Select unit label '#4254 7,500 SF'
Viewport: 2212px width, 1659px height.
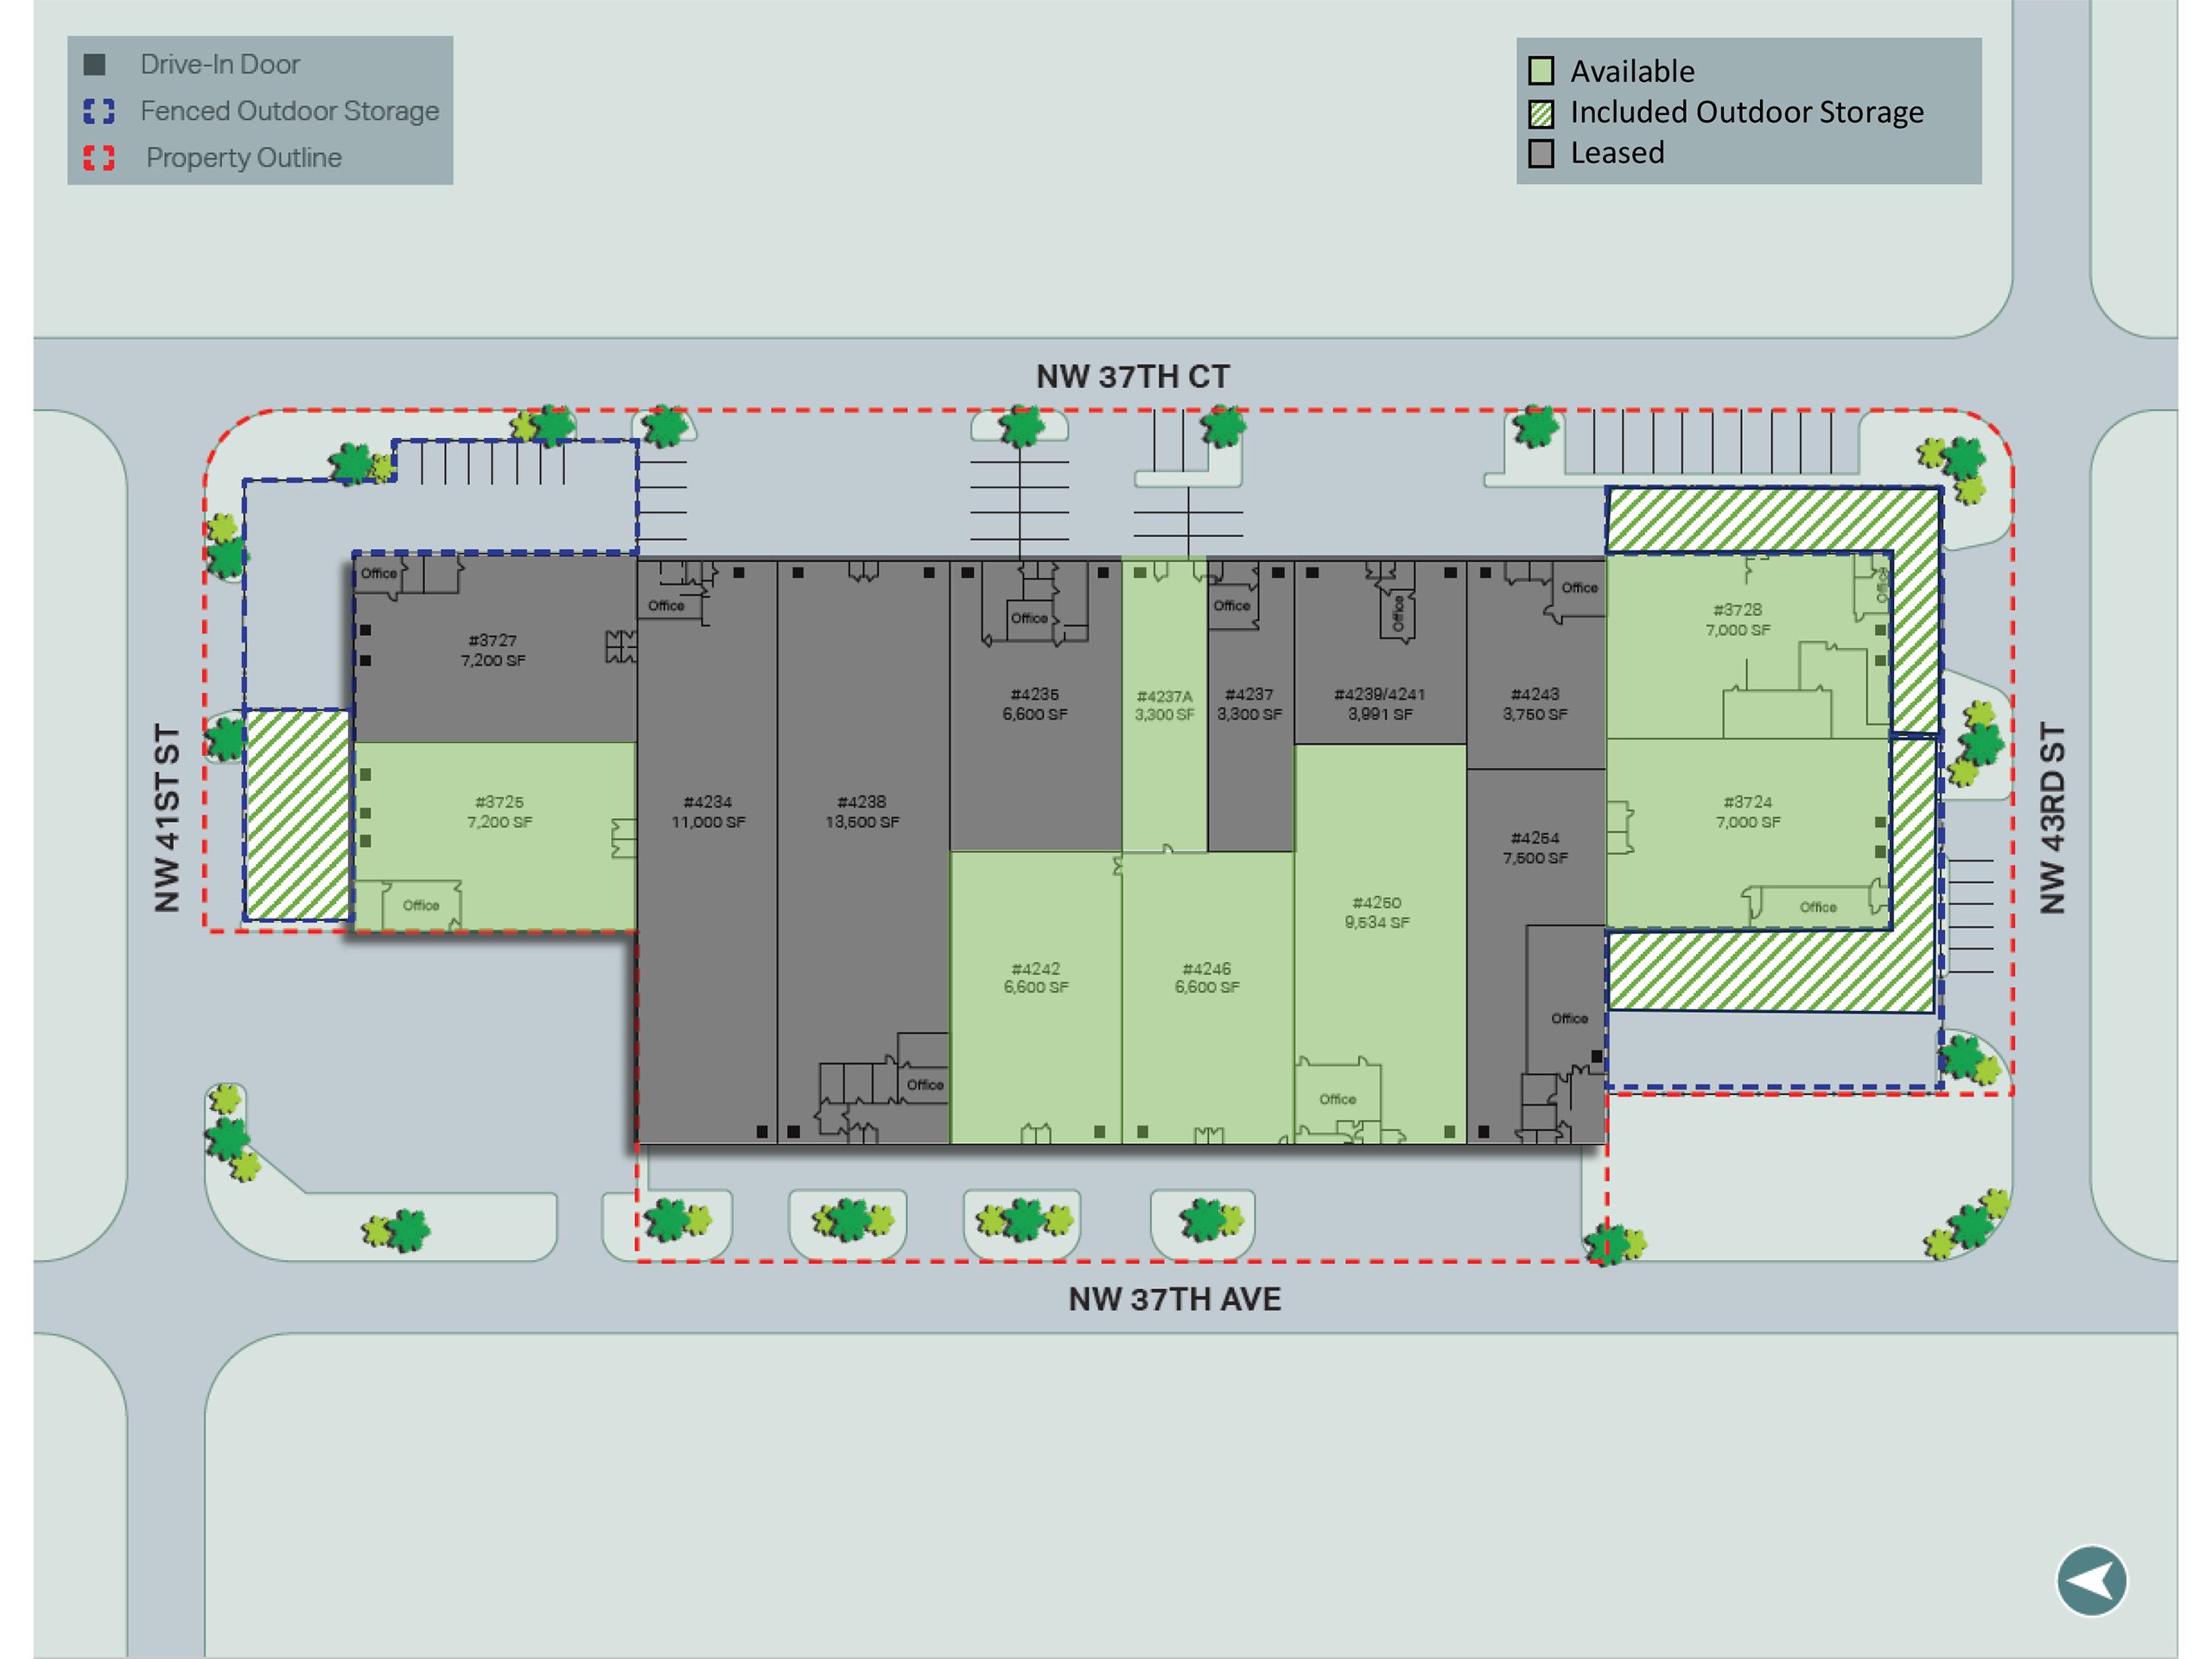[1535, 848]
